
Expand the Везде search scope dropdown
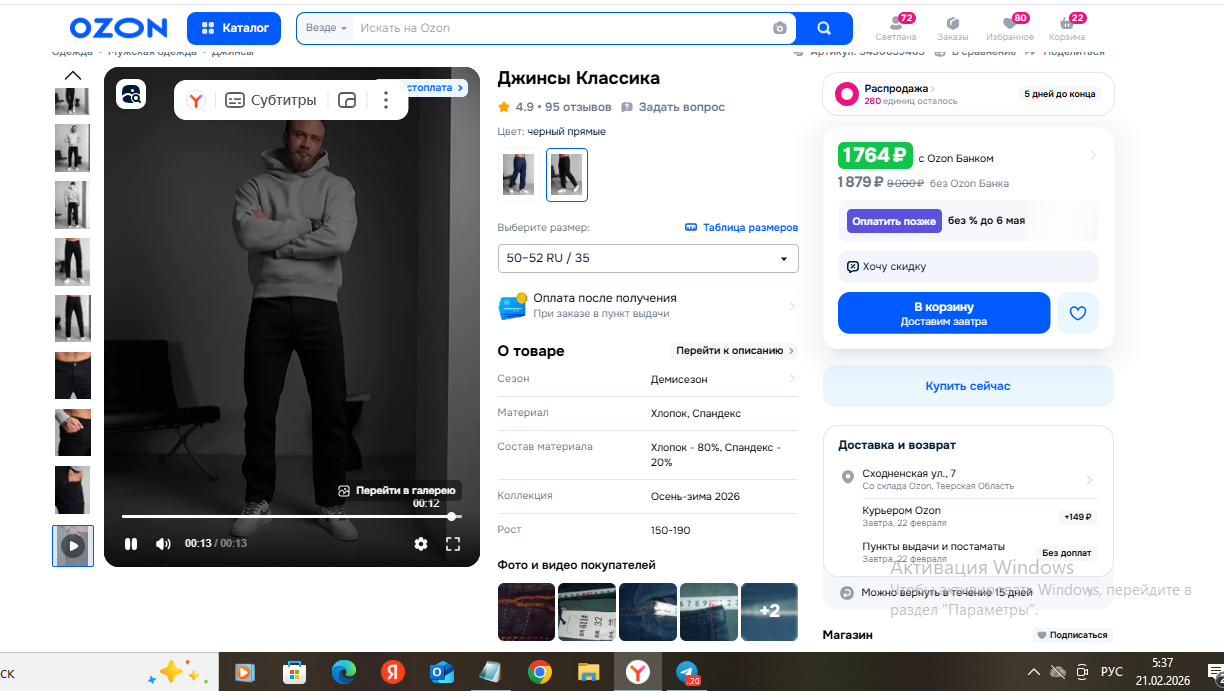(x=327, y=28)
